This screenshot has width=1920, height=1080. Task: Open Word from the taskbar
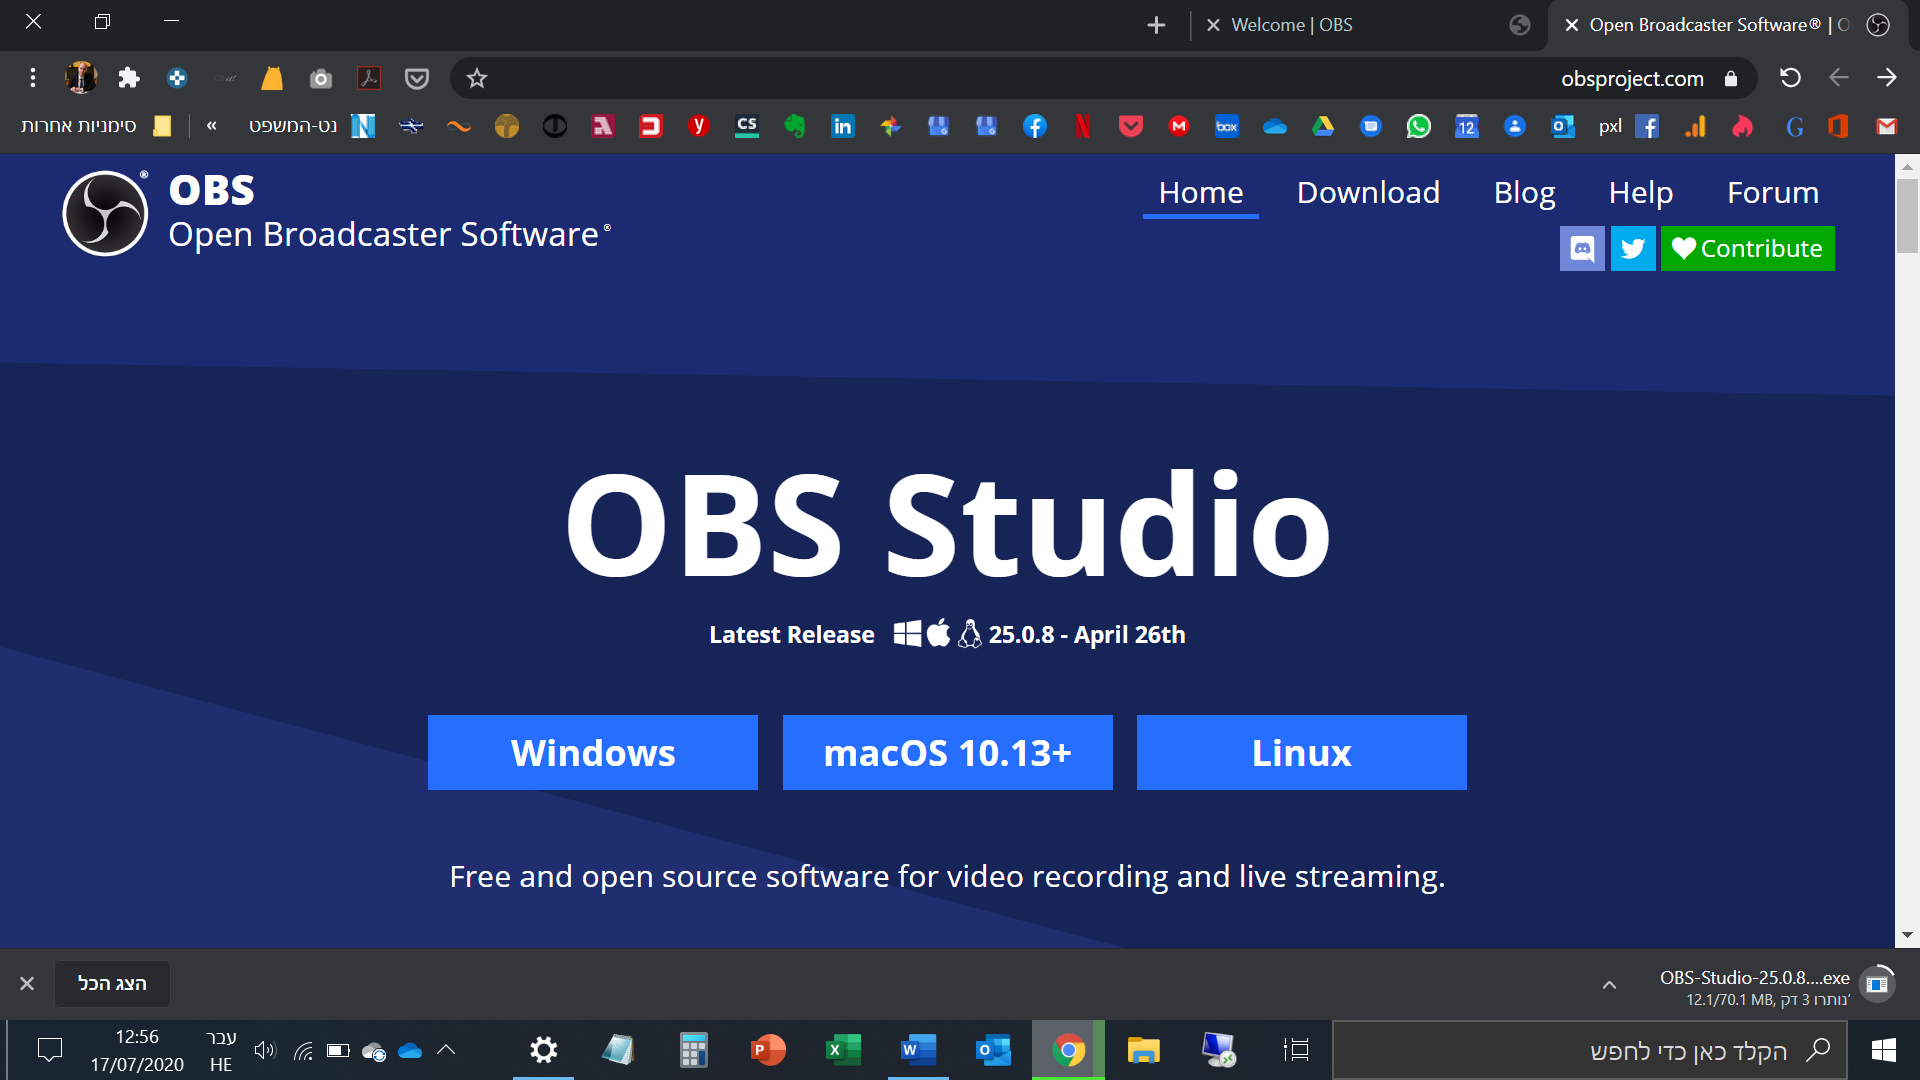[918, 1050]
